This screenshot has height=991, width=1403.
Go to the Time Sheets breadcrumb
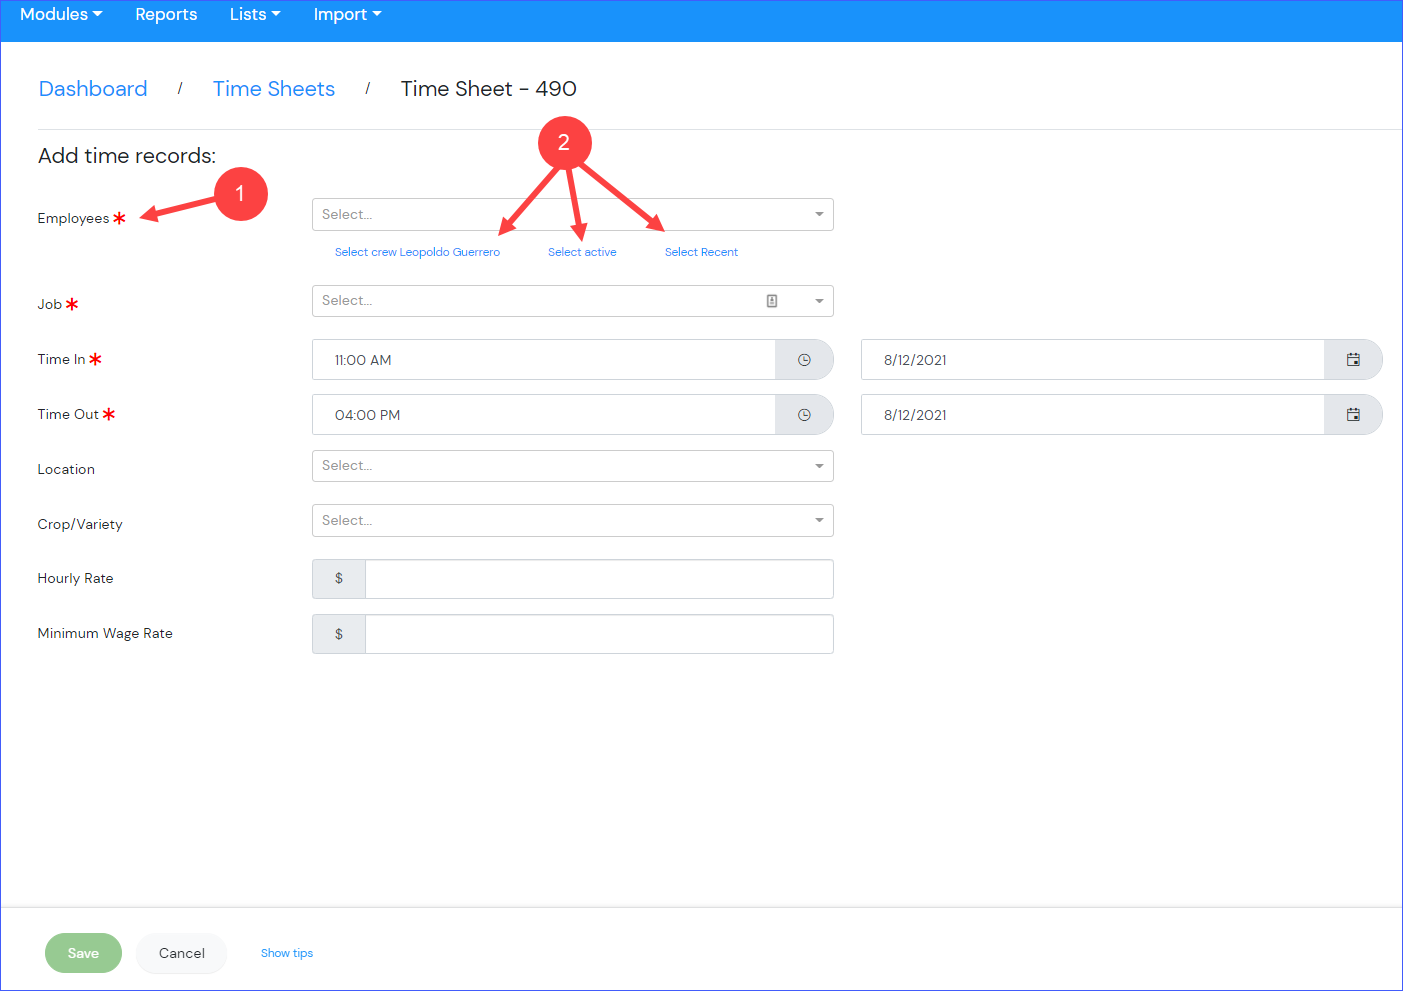point(274,89)
